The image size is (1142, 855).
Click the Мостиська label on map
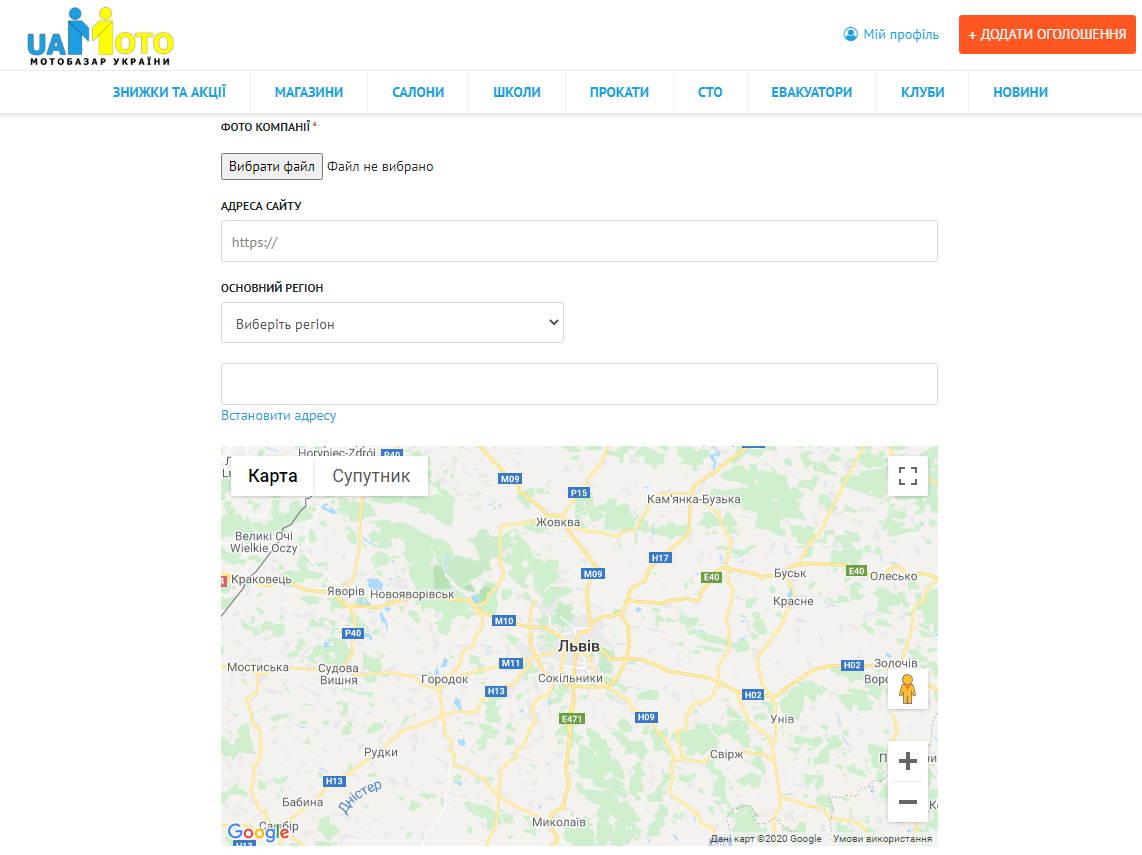[258, 667]
